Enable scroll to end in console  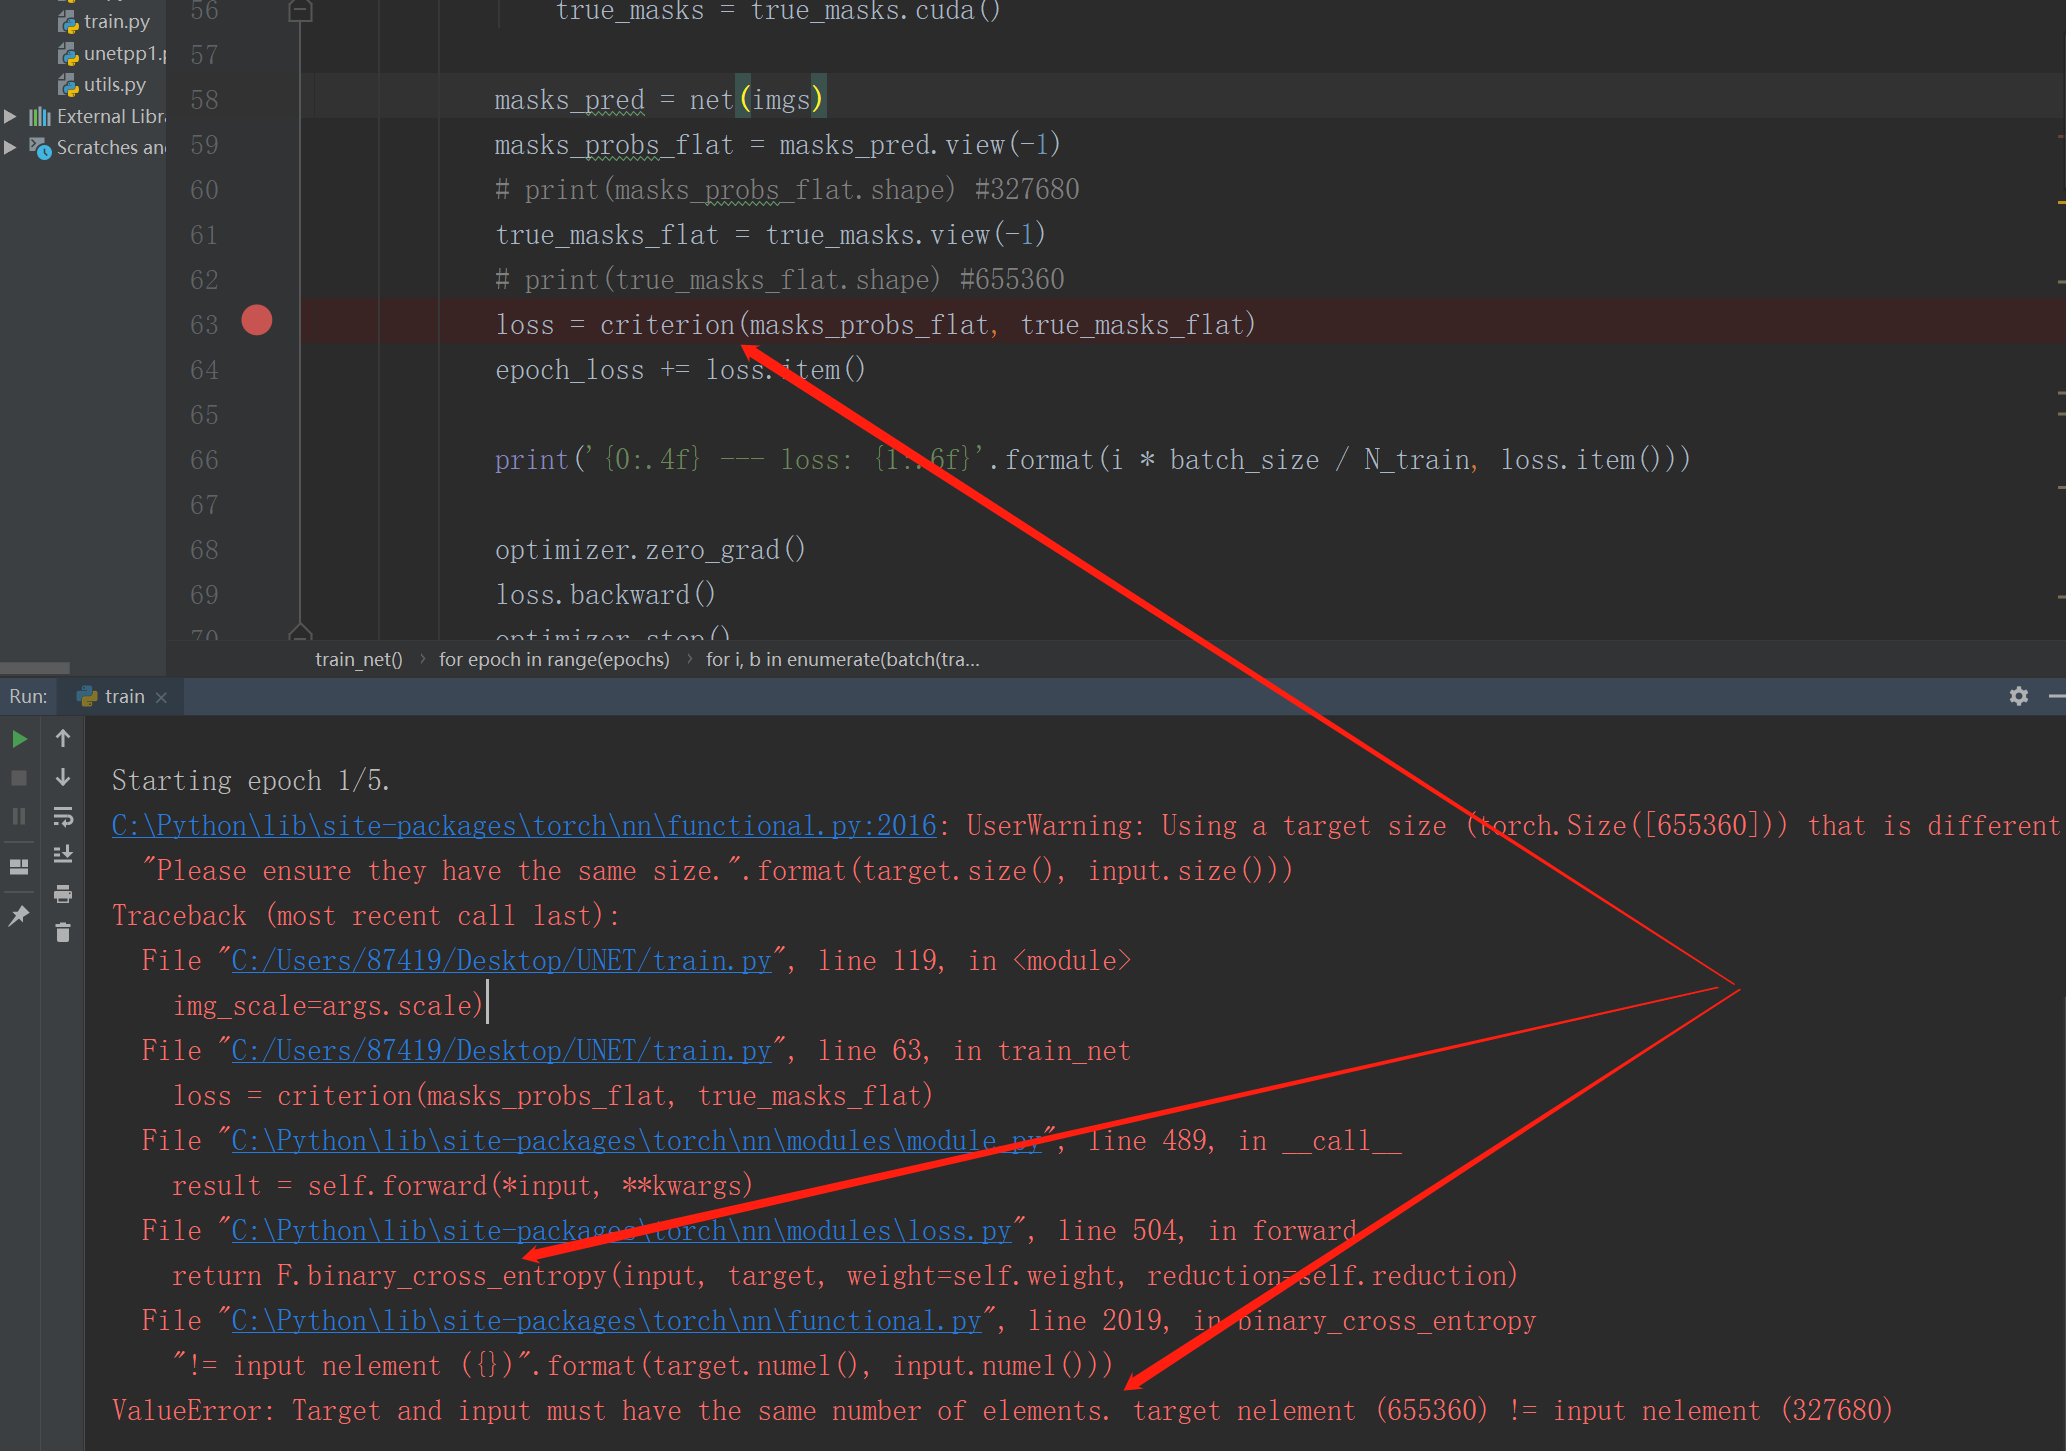(63, 854)
